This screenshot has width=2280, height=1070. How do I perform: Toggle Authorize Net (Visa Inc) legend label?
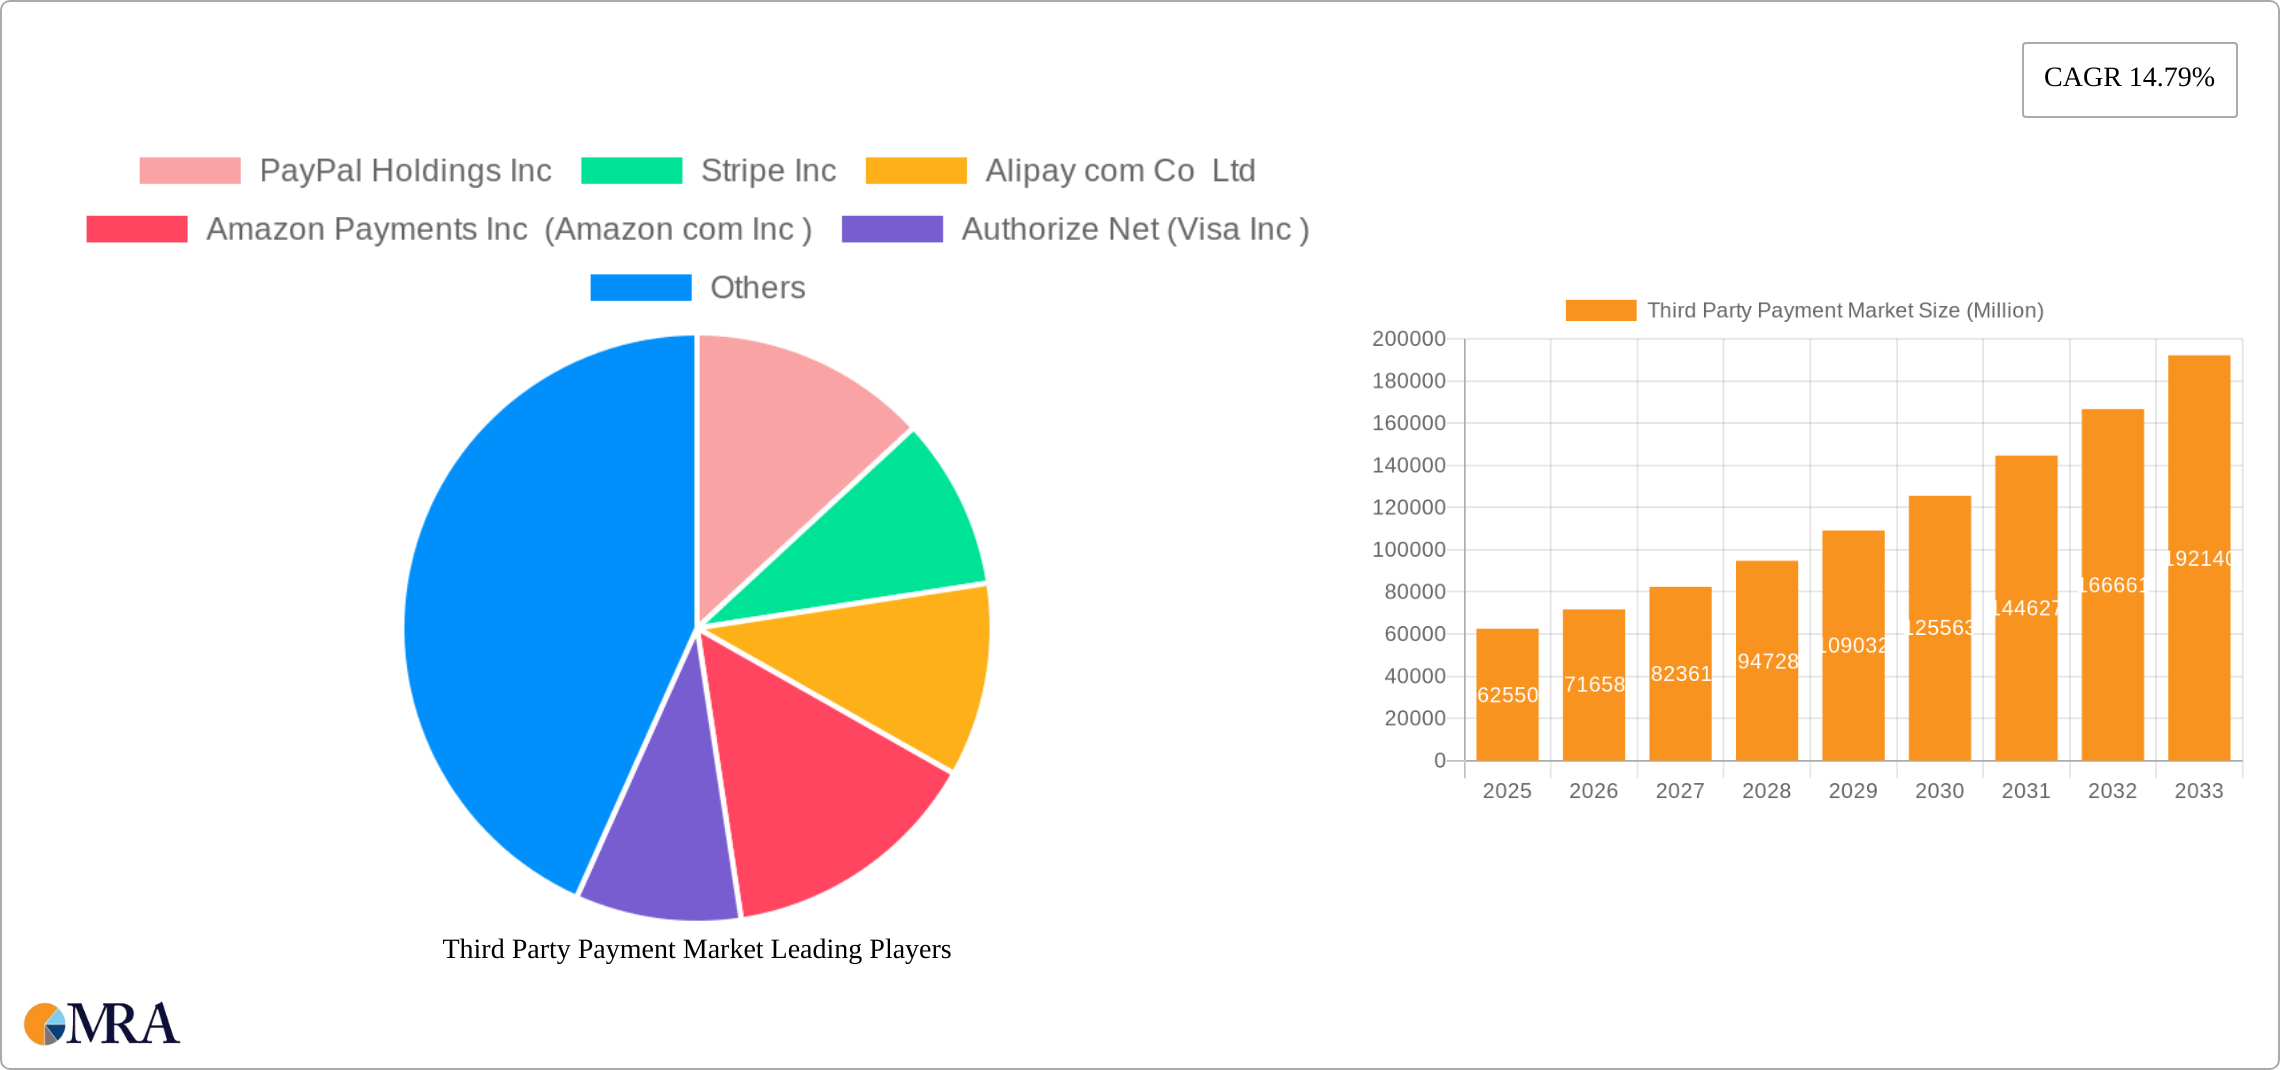1135,229
